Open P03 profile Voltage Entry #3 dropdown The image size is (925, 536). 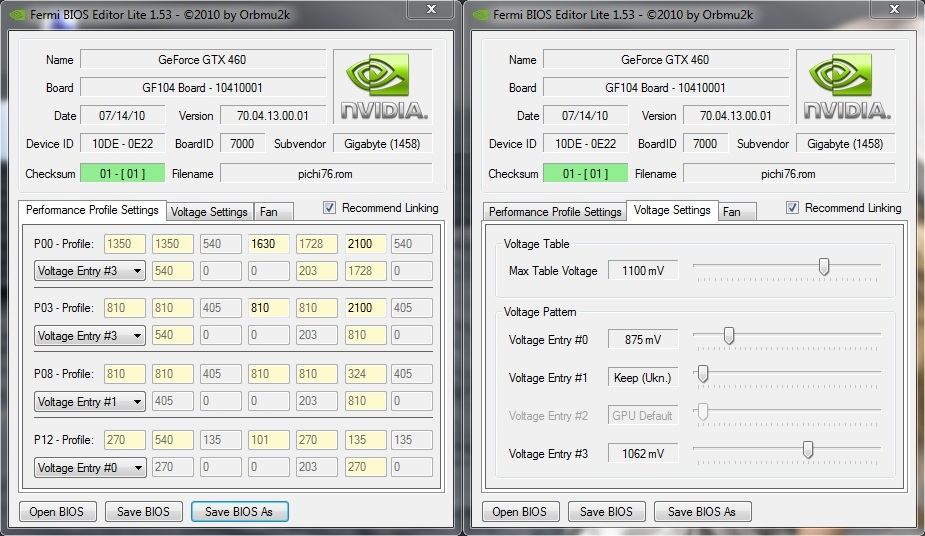90,336
